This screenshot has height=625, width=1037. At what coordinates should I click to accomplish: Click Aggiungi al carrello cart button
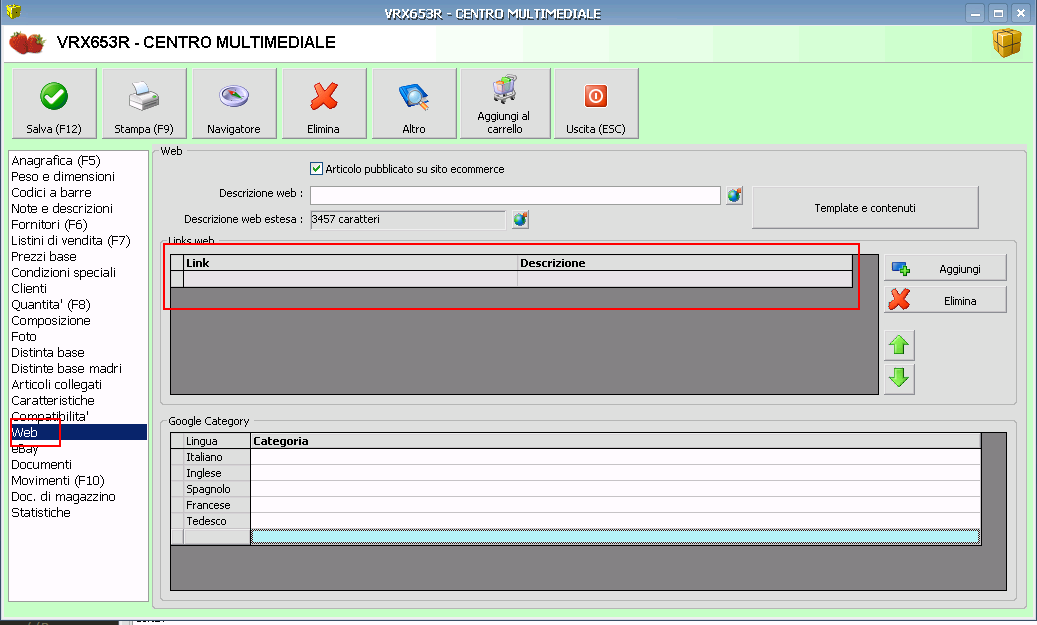tap(505, 104)
